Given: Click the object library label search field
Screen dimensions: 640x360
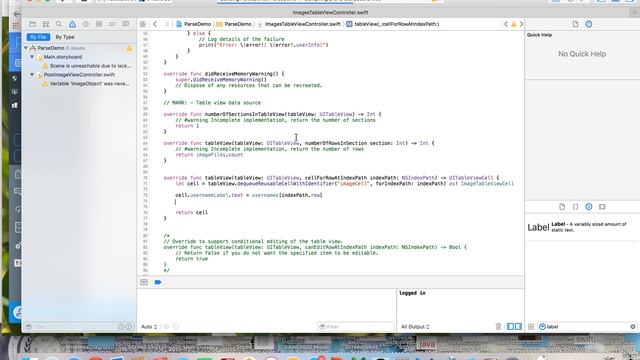Looking at the screenshot, I should pos(587,327).
